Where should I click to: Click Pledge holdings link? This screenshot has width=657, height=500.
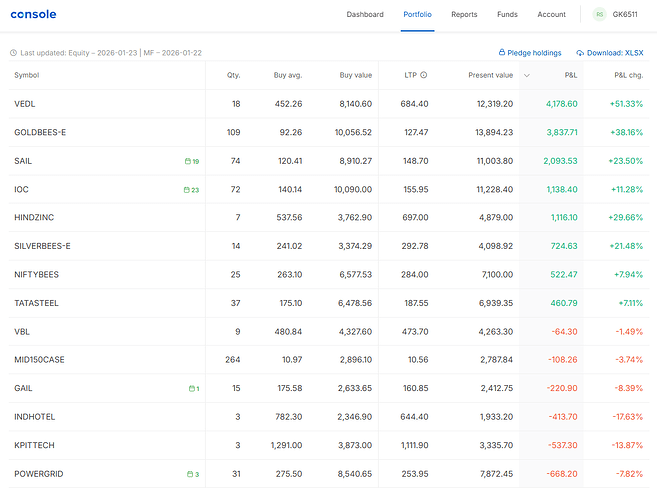[530, 53]
